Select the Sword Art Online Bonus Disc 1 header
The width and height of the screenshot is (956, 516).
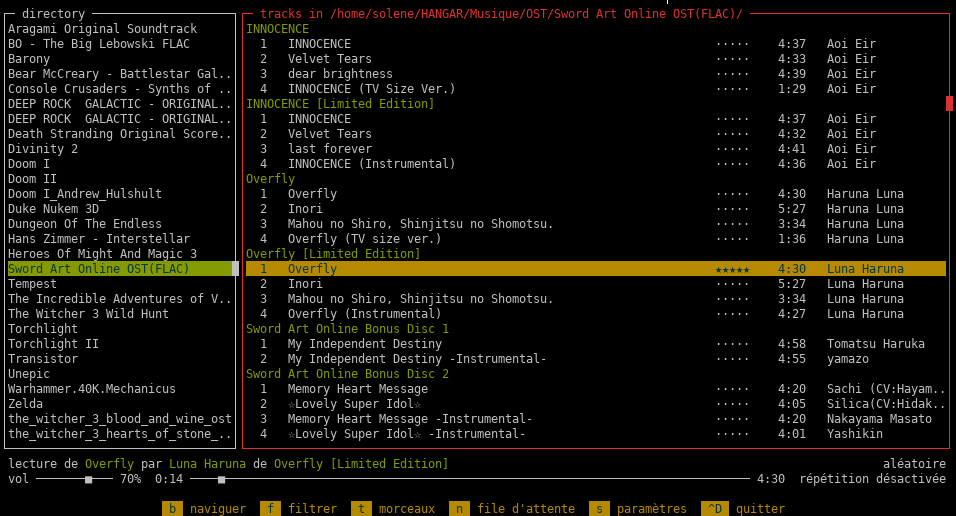[347, 329]
